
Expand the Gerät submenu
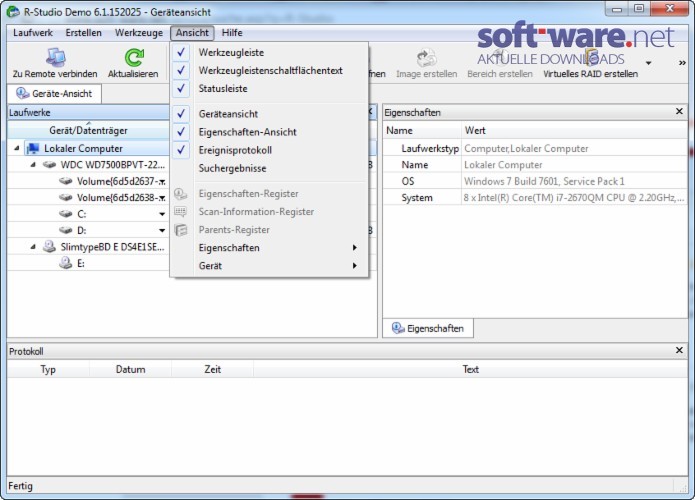click(x=269, y=266)
